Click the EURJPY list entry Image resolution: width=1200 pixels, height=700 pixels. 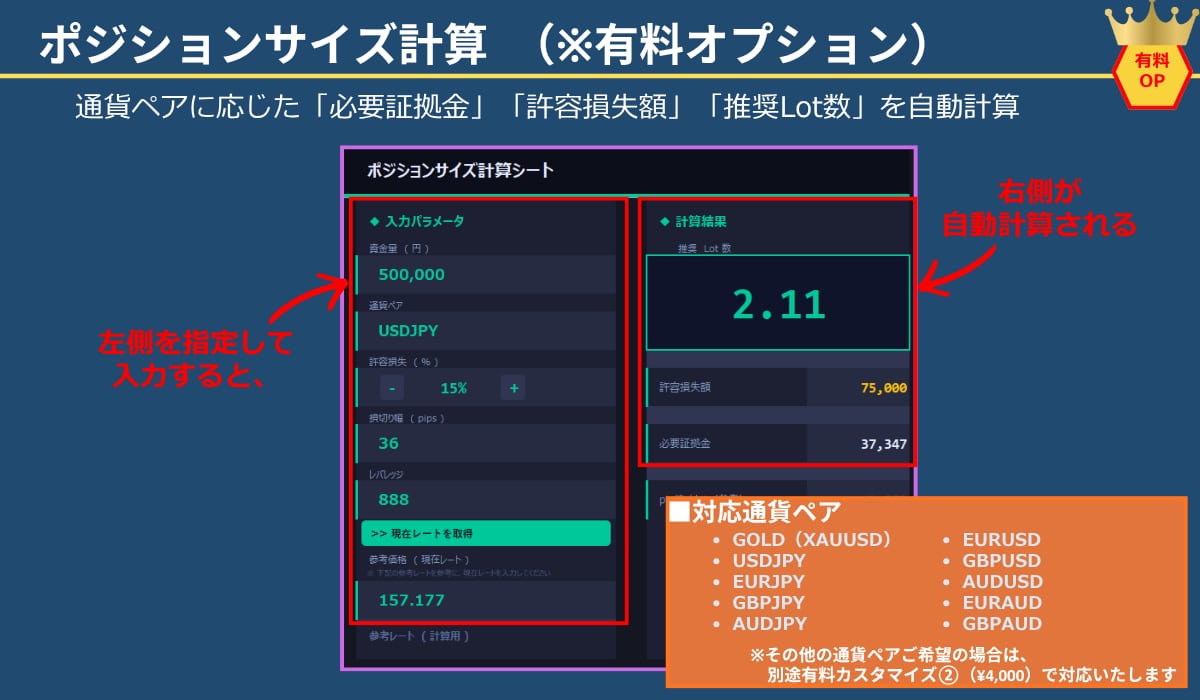(769, 582)
